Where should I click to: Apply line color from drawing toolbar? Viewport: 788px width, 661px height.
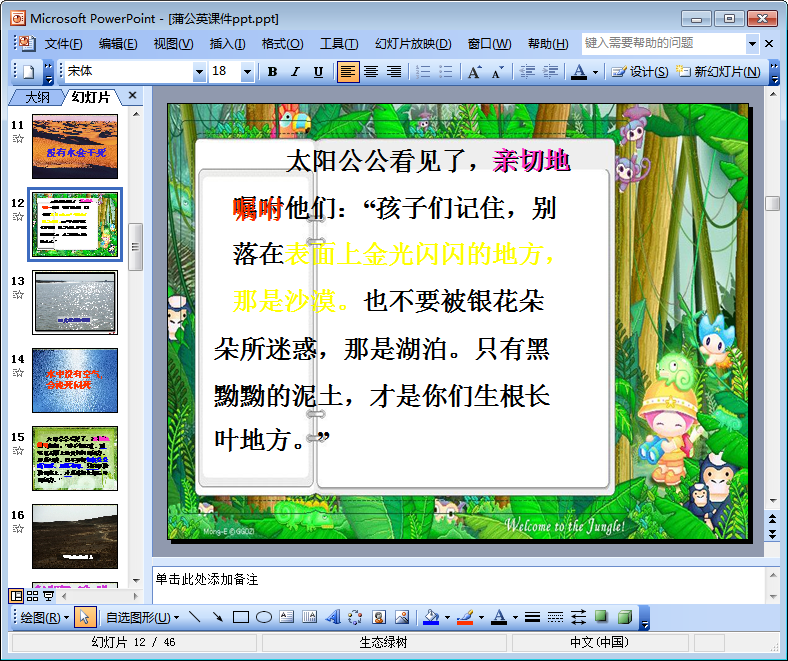pos(465,617)
